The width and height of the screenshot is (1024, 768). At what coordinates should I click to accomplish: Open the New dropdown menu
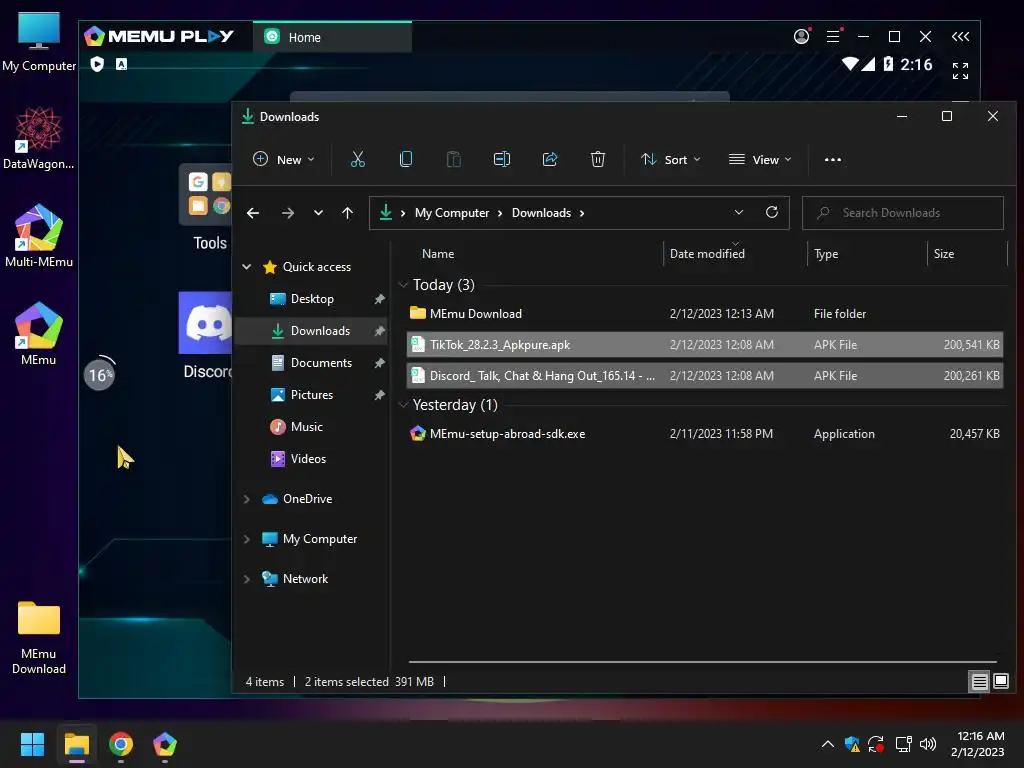click(x=284, y=159)
